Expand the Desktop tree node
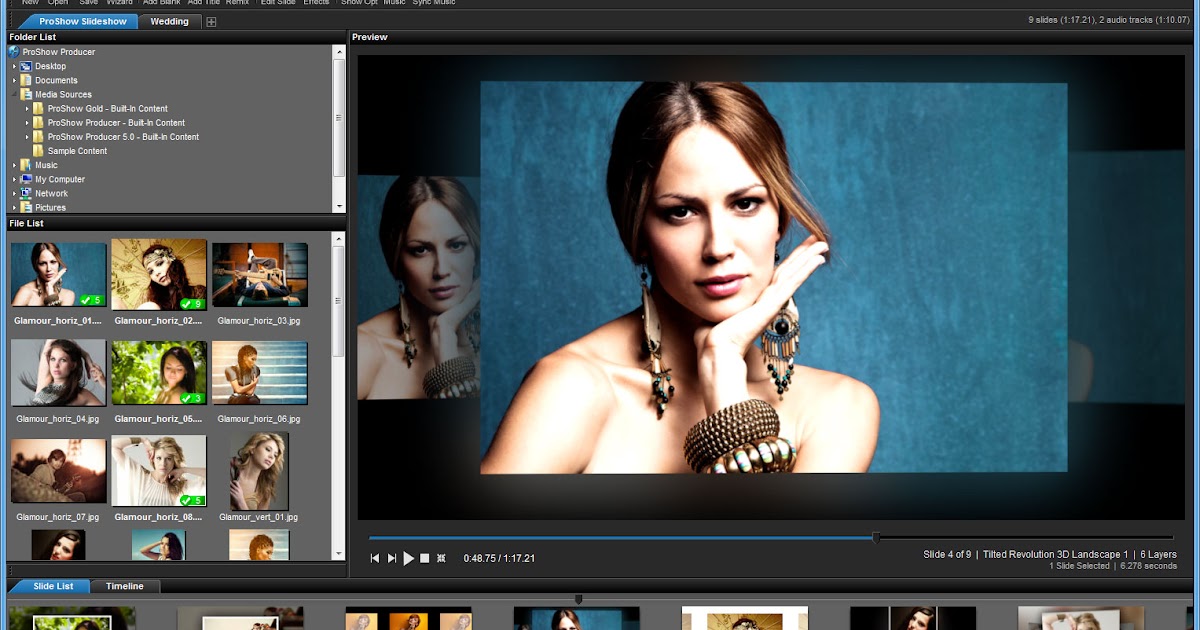The image size is (1200, 630). tap(15, 66)
